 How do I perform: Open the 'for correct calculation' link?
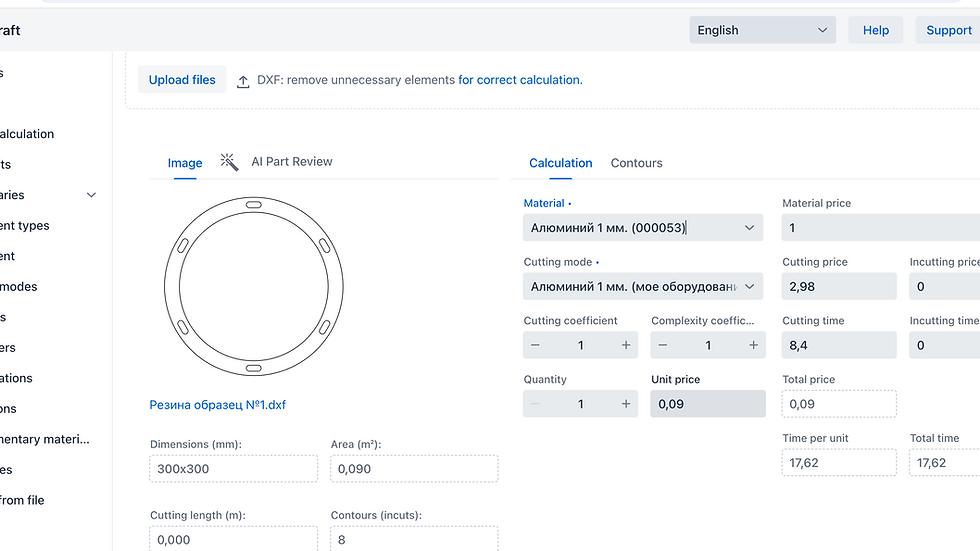coord(519,80)
